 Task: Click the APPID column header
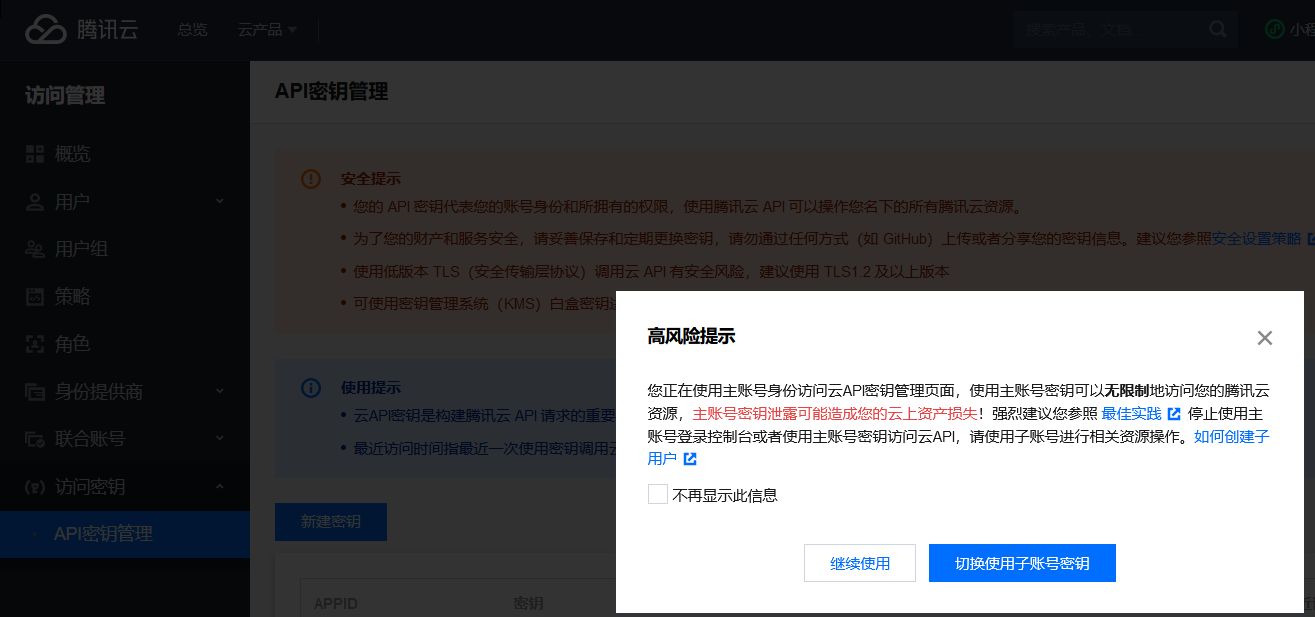tap(336, 604)
